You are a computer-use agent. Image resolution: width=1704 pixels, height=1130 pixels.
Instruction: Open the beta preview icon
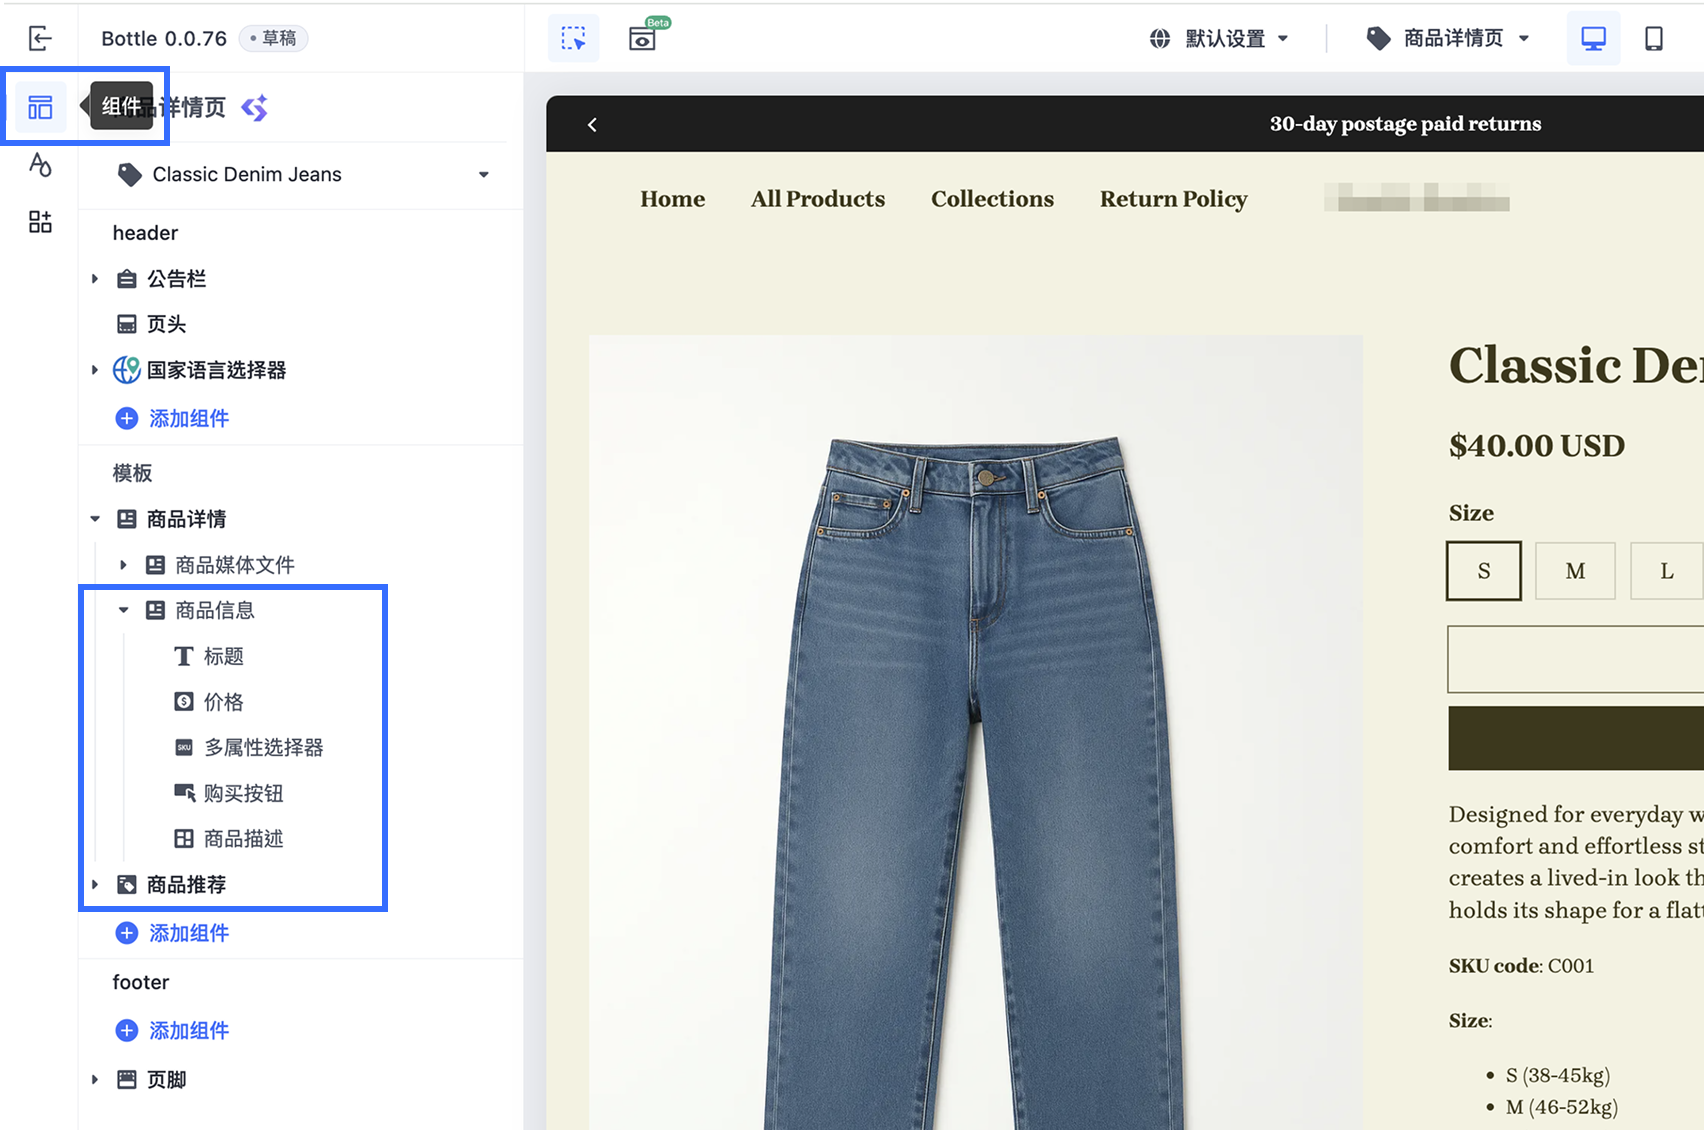pyautogui.click(x=643, y=39)
